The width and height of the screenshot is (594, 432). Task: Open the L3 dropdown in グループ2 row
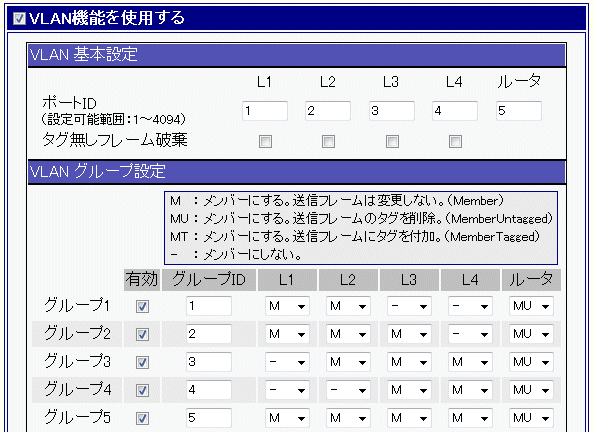[x=409, y=334]
